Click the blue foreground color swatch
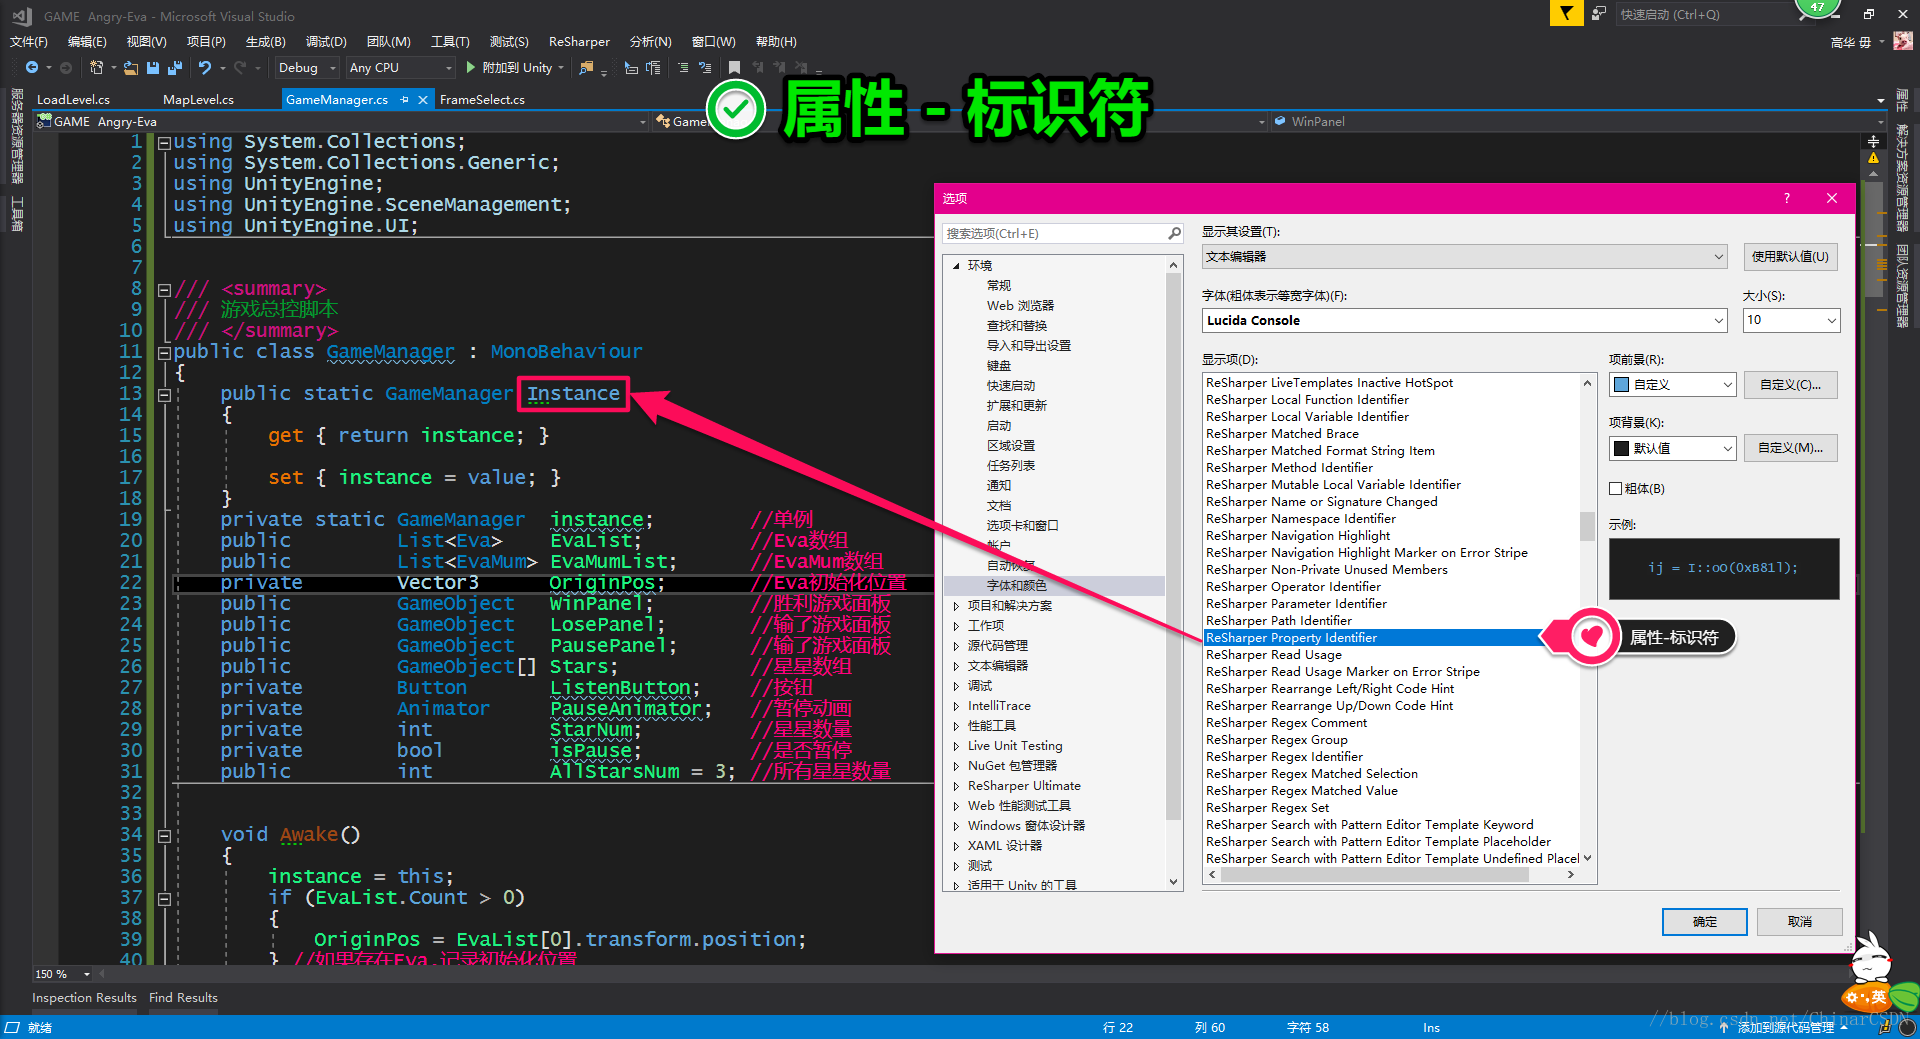 [x=1621, y=384]
